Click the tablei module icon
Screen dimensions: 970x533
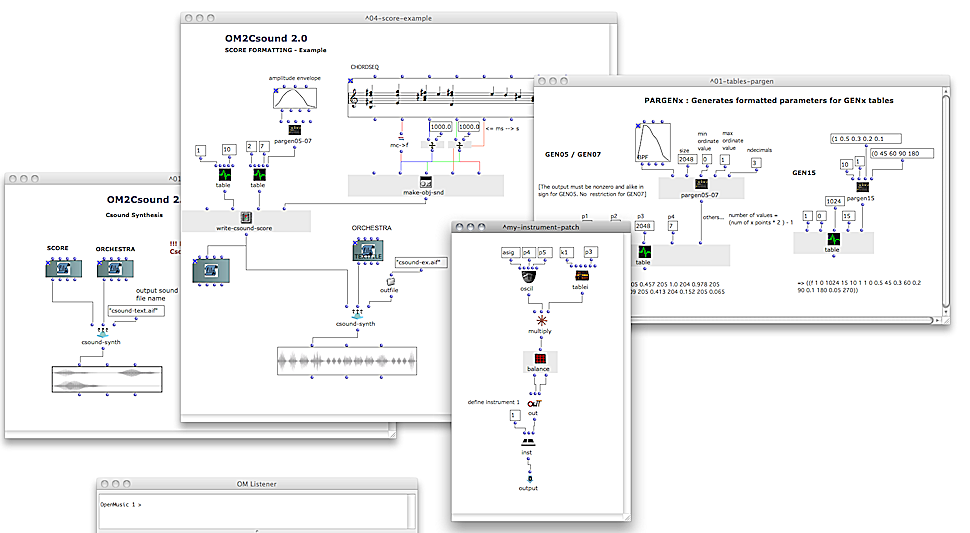click(x=581, y=274)
